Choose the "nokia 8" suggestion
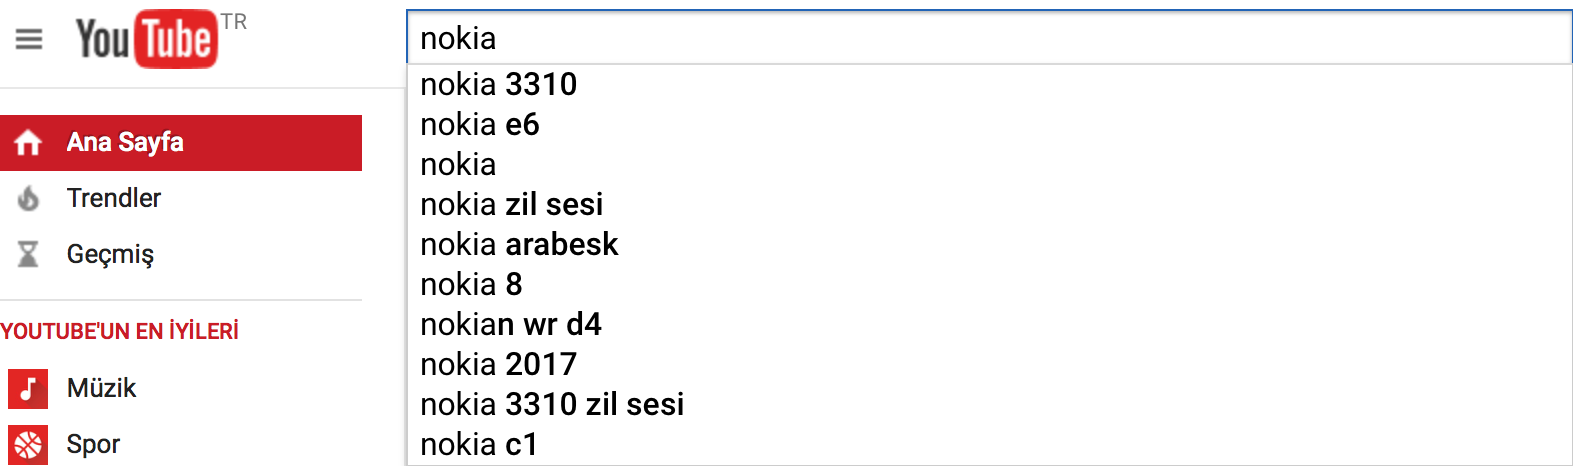1573x466 pixels. point(471,284)
